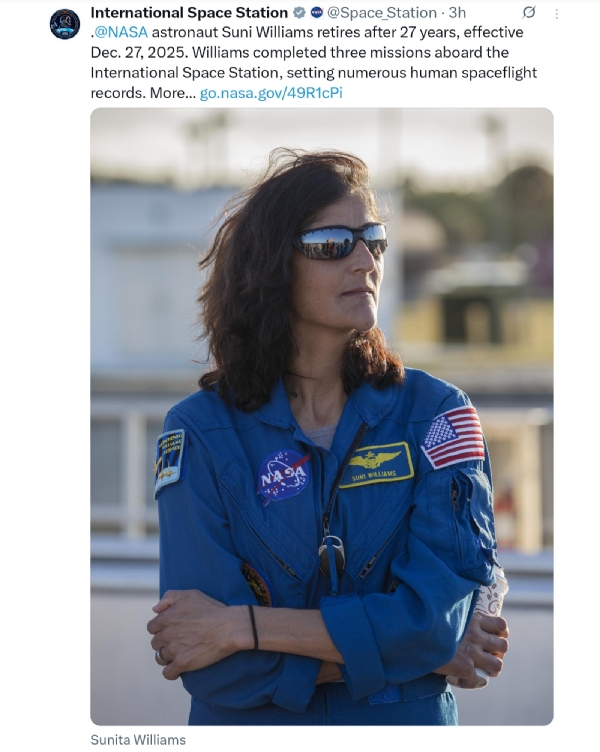Click the Sunita Williams caption below the photo
600x752 pixels.
138,740
